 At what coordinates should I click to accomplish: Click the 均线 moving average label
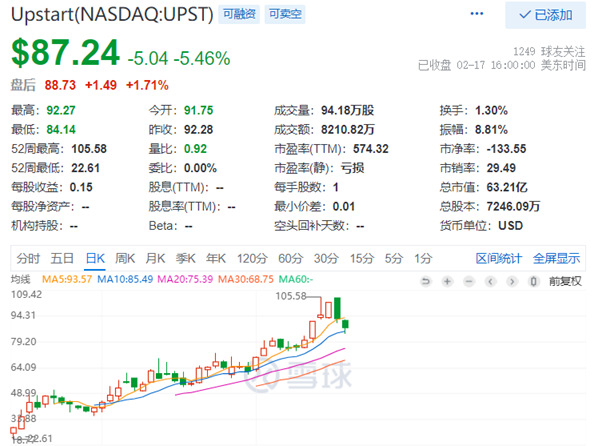20,279
